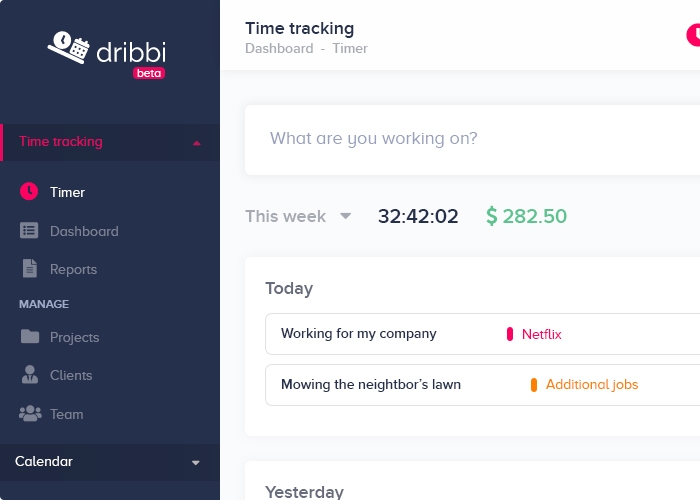This screenshot has width=700, height=500.
Task: Click the Dashboard list icon
Action: (29, 231)
